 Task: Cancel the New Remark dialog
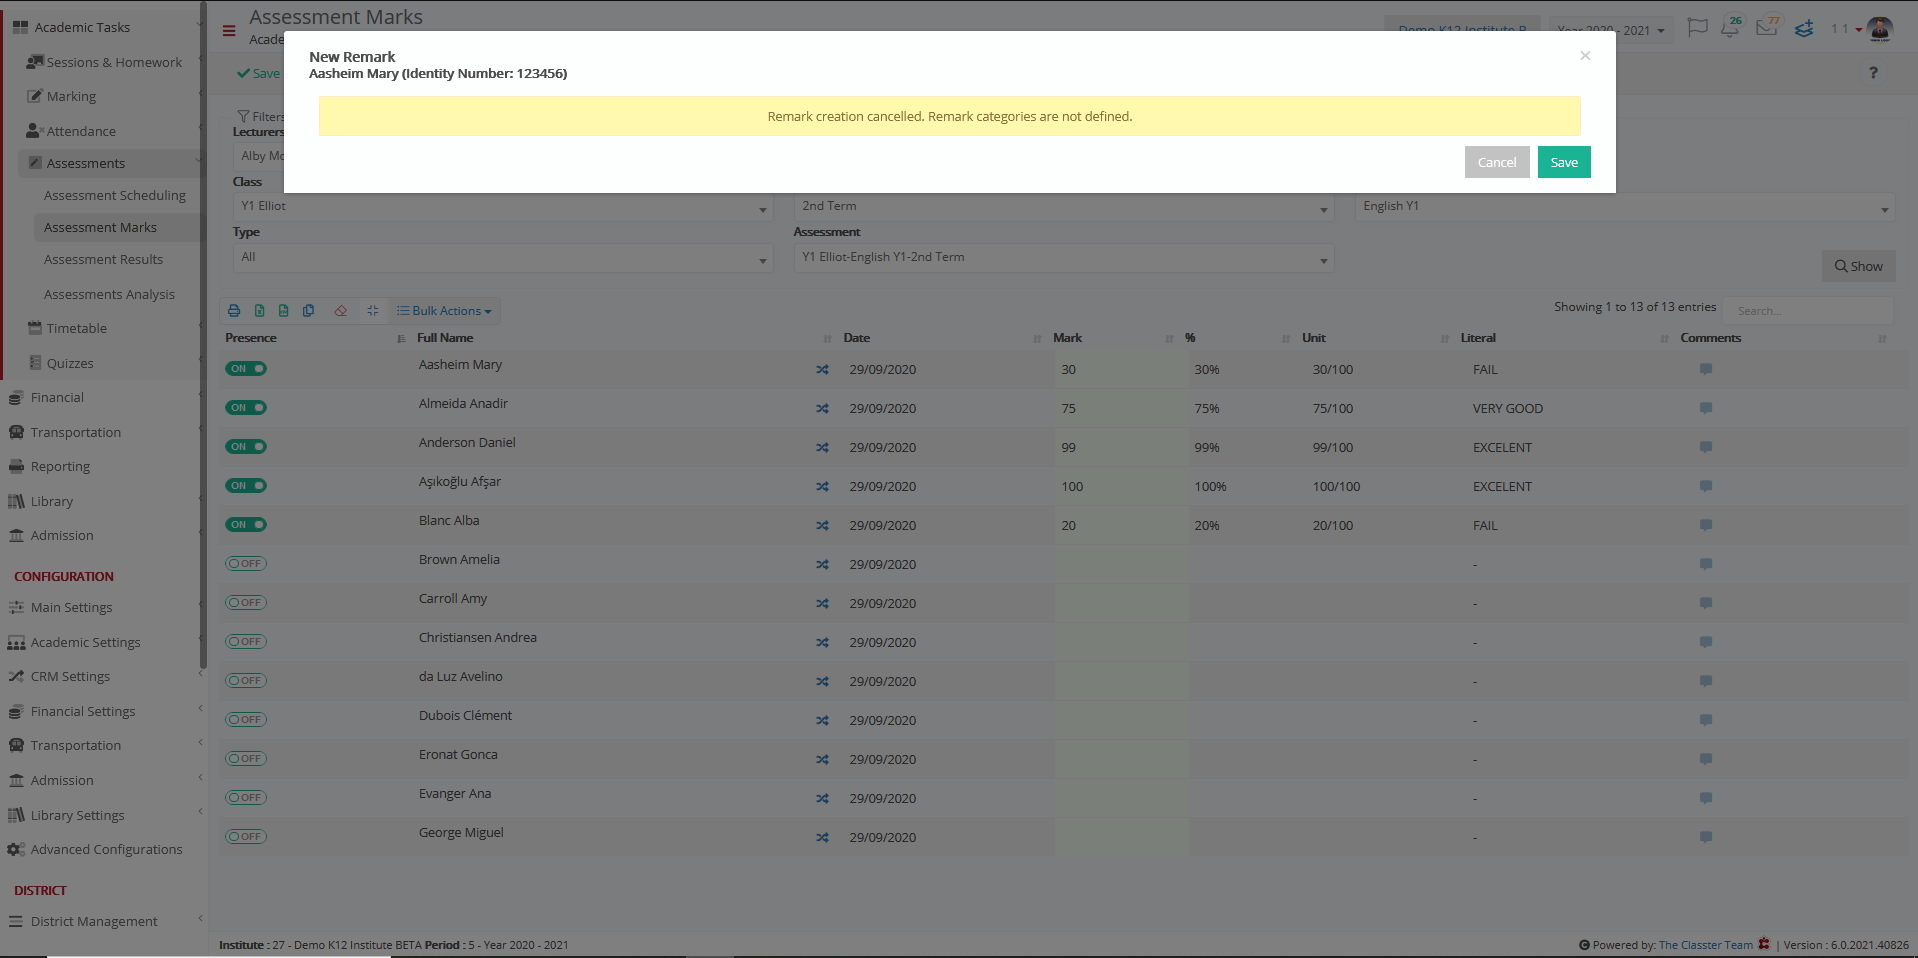(1497, 162)
